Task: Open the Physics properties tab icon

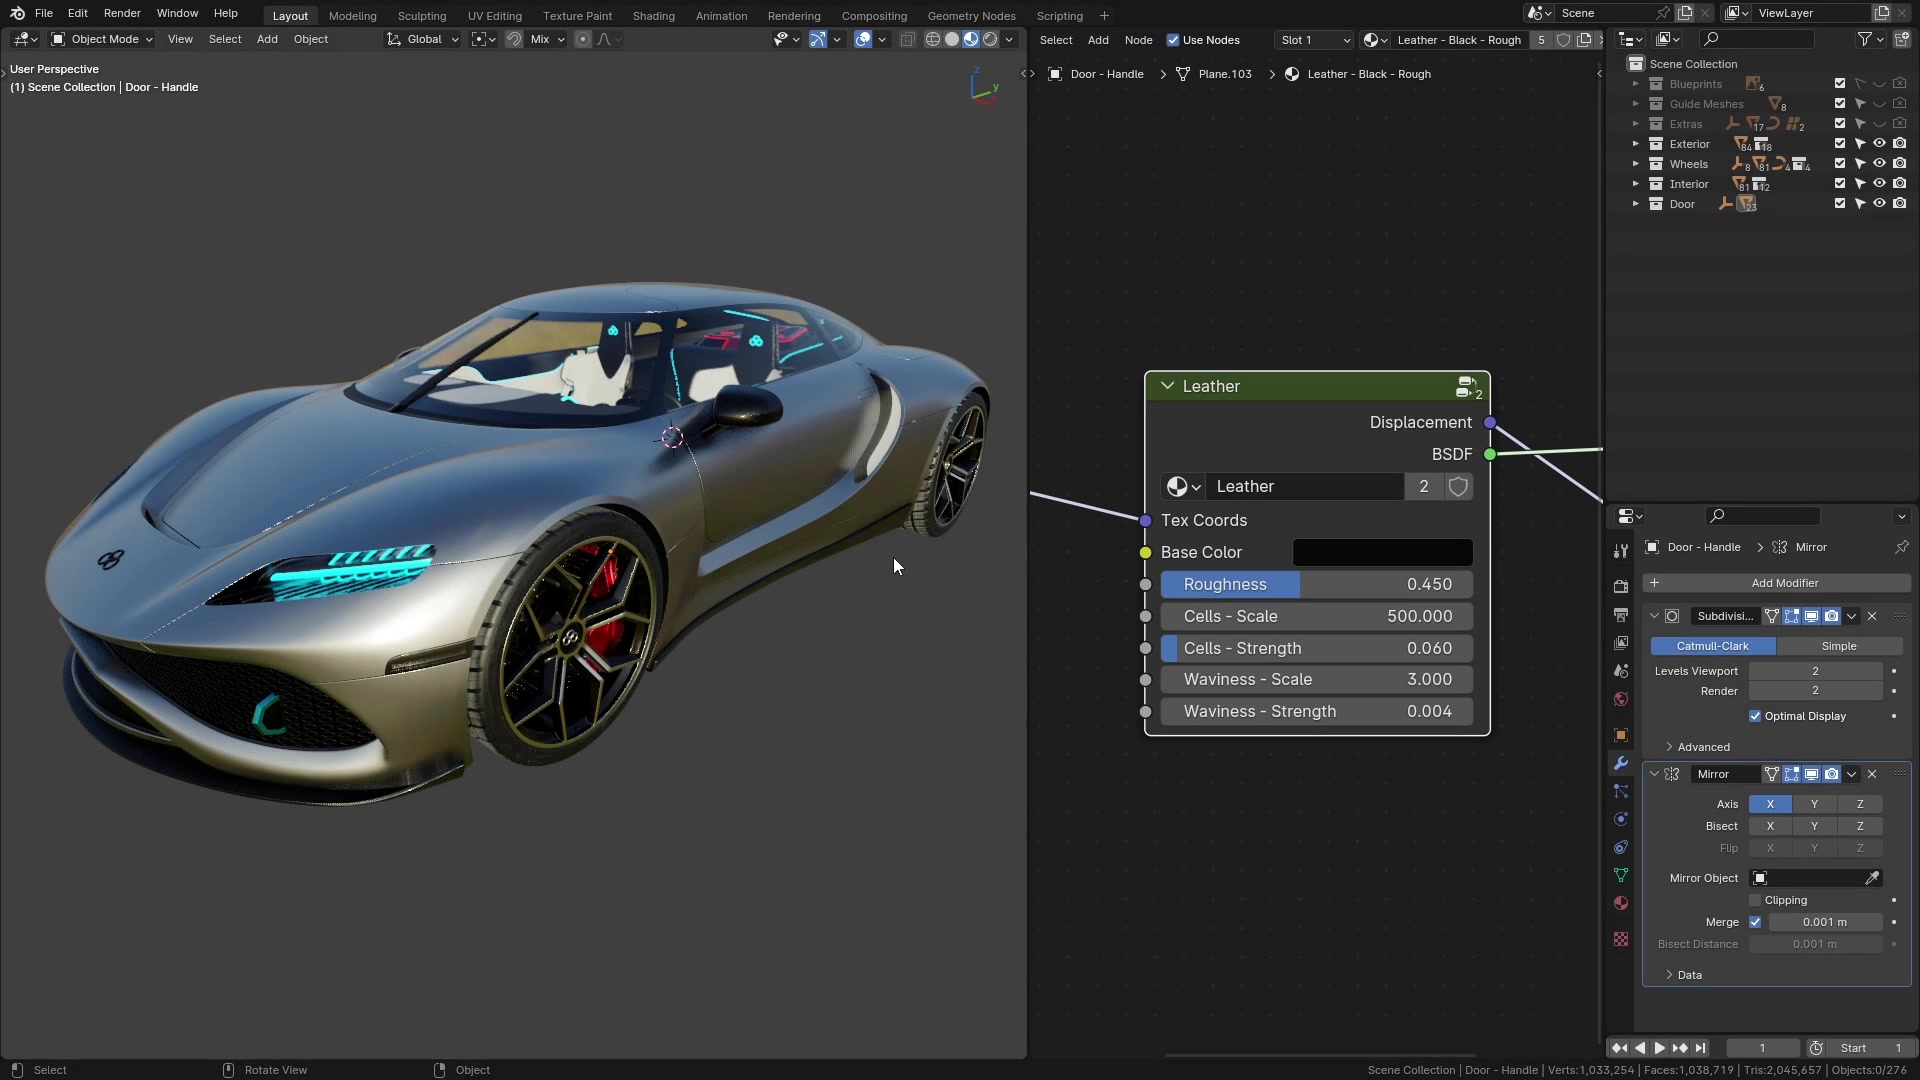Action: (1621, 819)
